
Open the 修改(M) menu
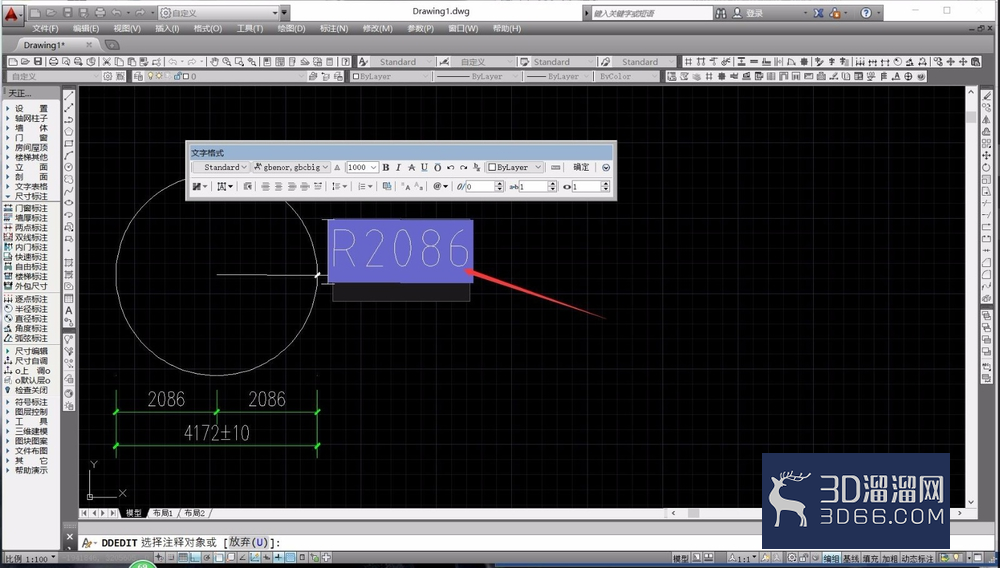[x=378, y=29]
